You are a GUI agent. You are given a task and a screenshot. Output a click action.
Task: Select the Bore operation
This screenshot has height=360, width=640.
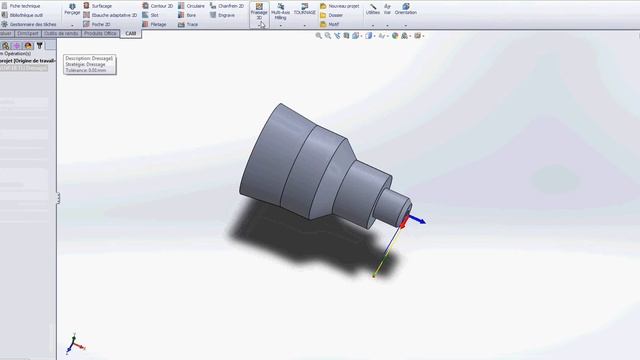(187, 15)
